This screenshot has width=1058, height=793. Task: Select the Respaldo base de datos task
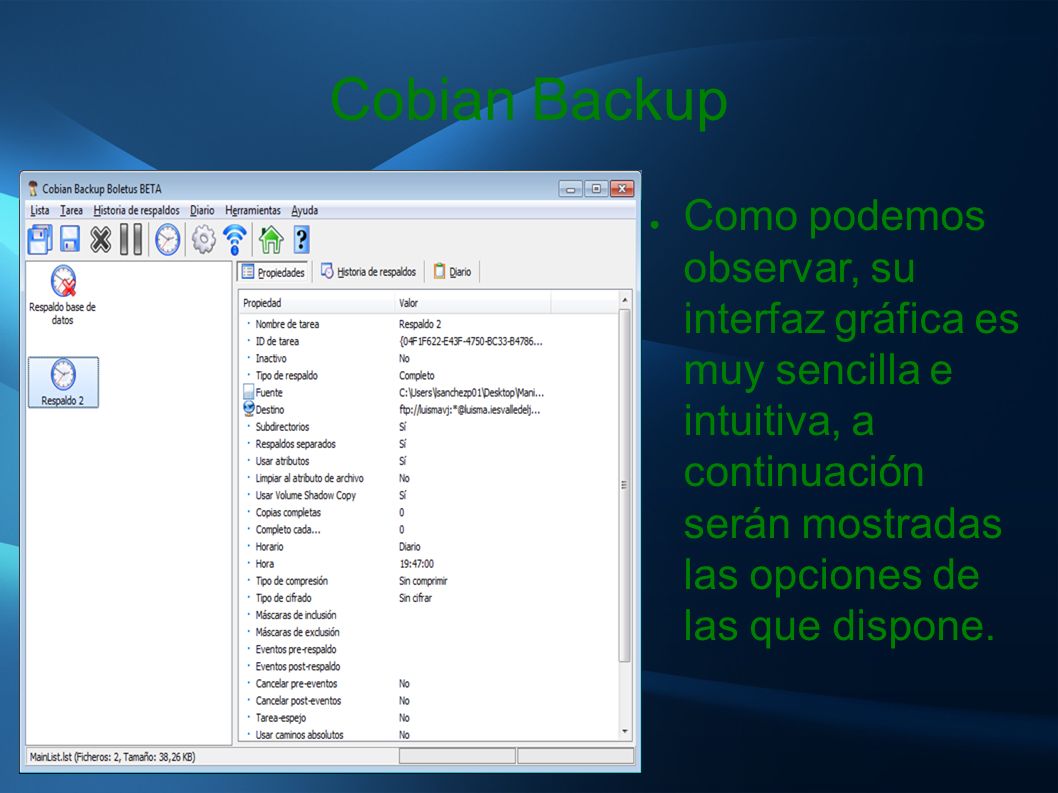(62, 295)
